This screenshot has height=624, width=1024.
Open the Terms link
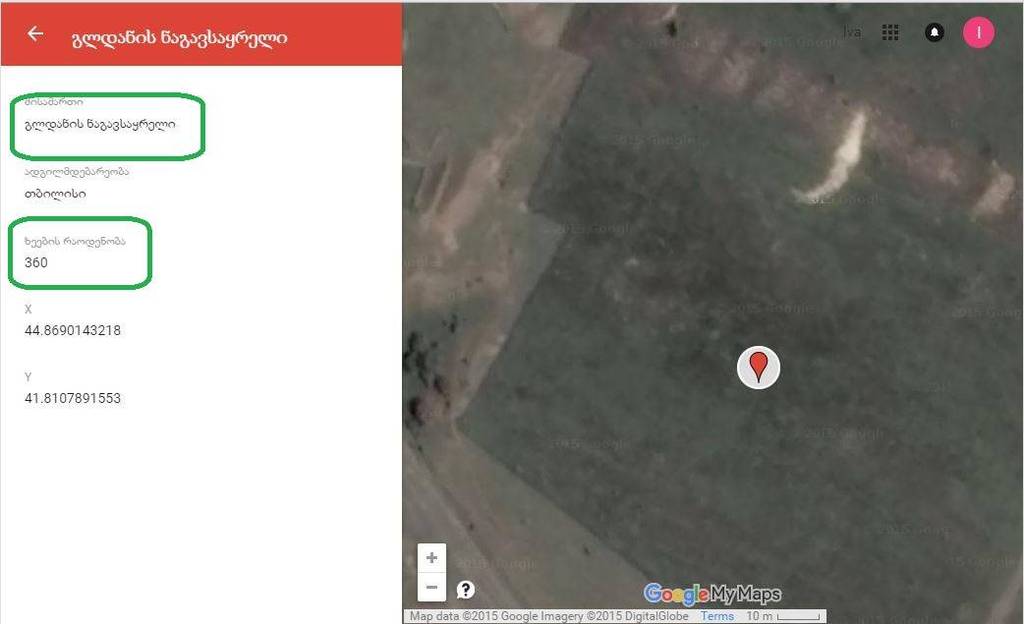click(717, 616)
